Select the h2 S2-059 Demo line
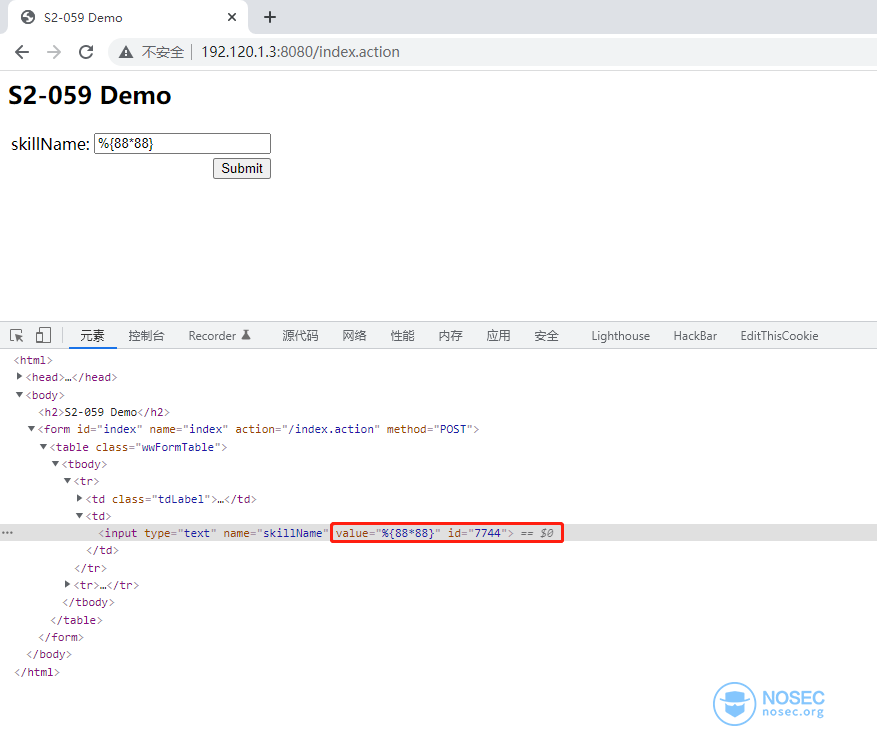This screenshot has height=750, width=877. (104, 412)
